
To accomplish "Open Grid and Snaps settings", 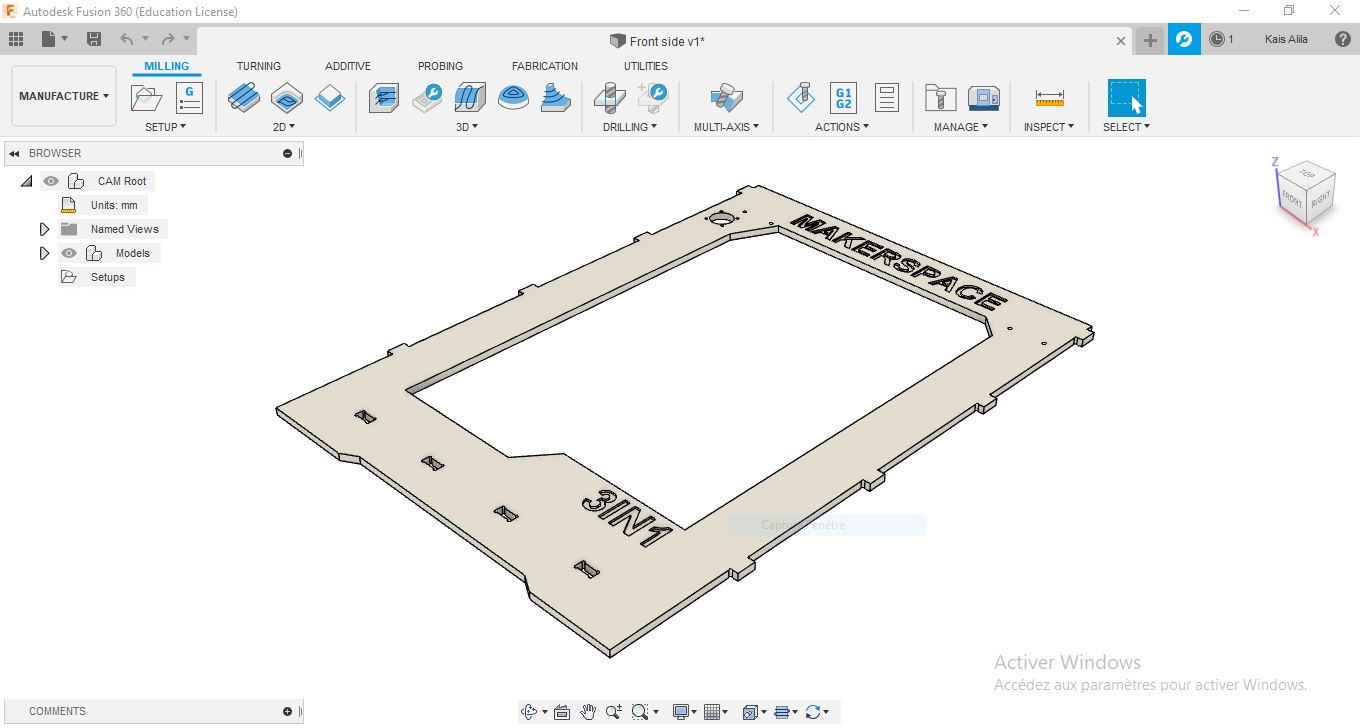I will [x=712, y=712].
